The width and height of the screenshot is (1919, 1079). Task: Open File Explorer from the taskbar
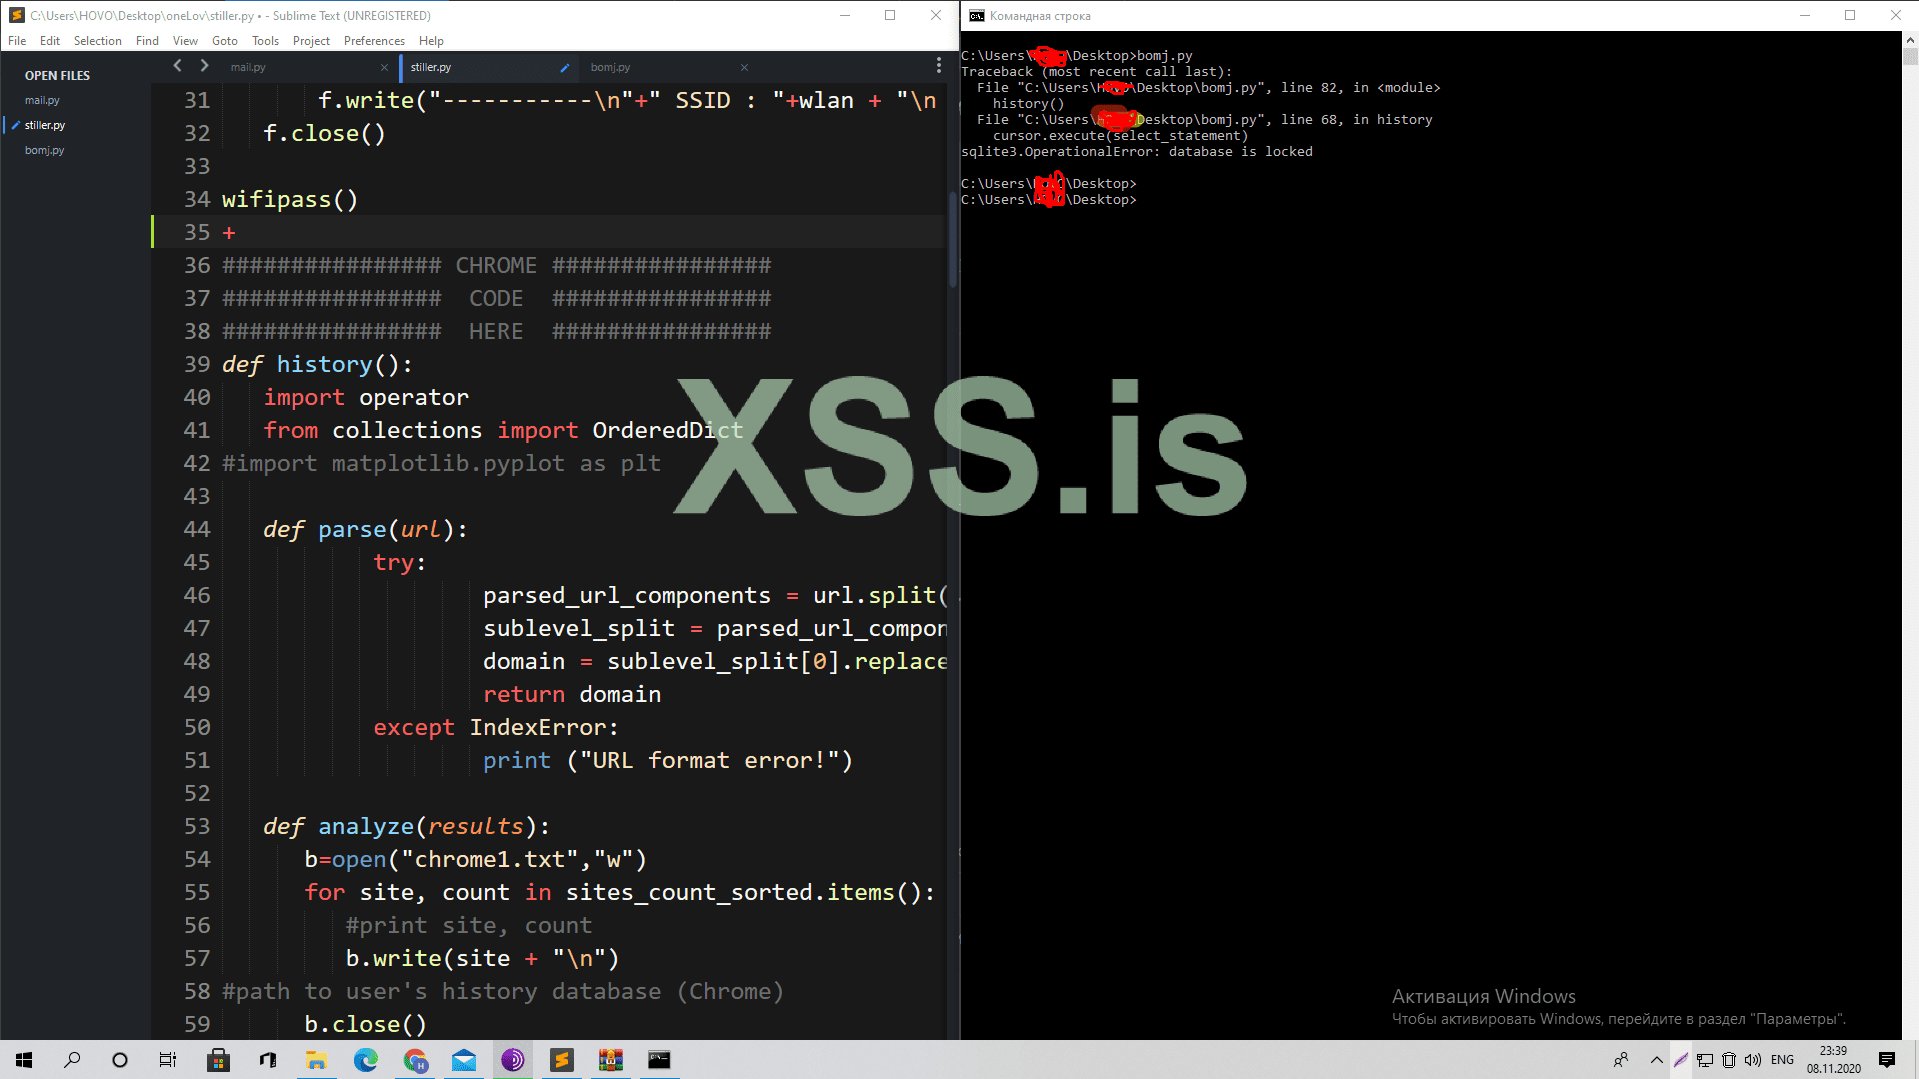(x=317, y=1060)
